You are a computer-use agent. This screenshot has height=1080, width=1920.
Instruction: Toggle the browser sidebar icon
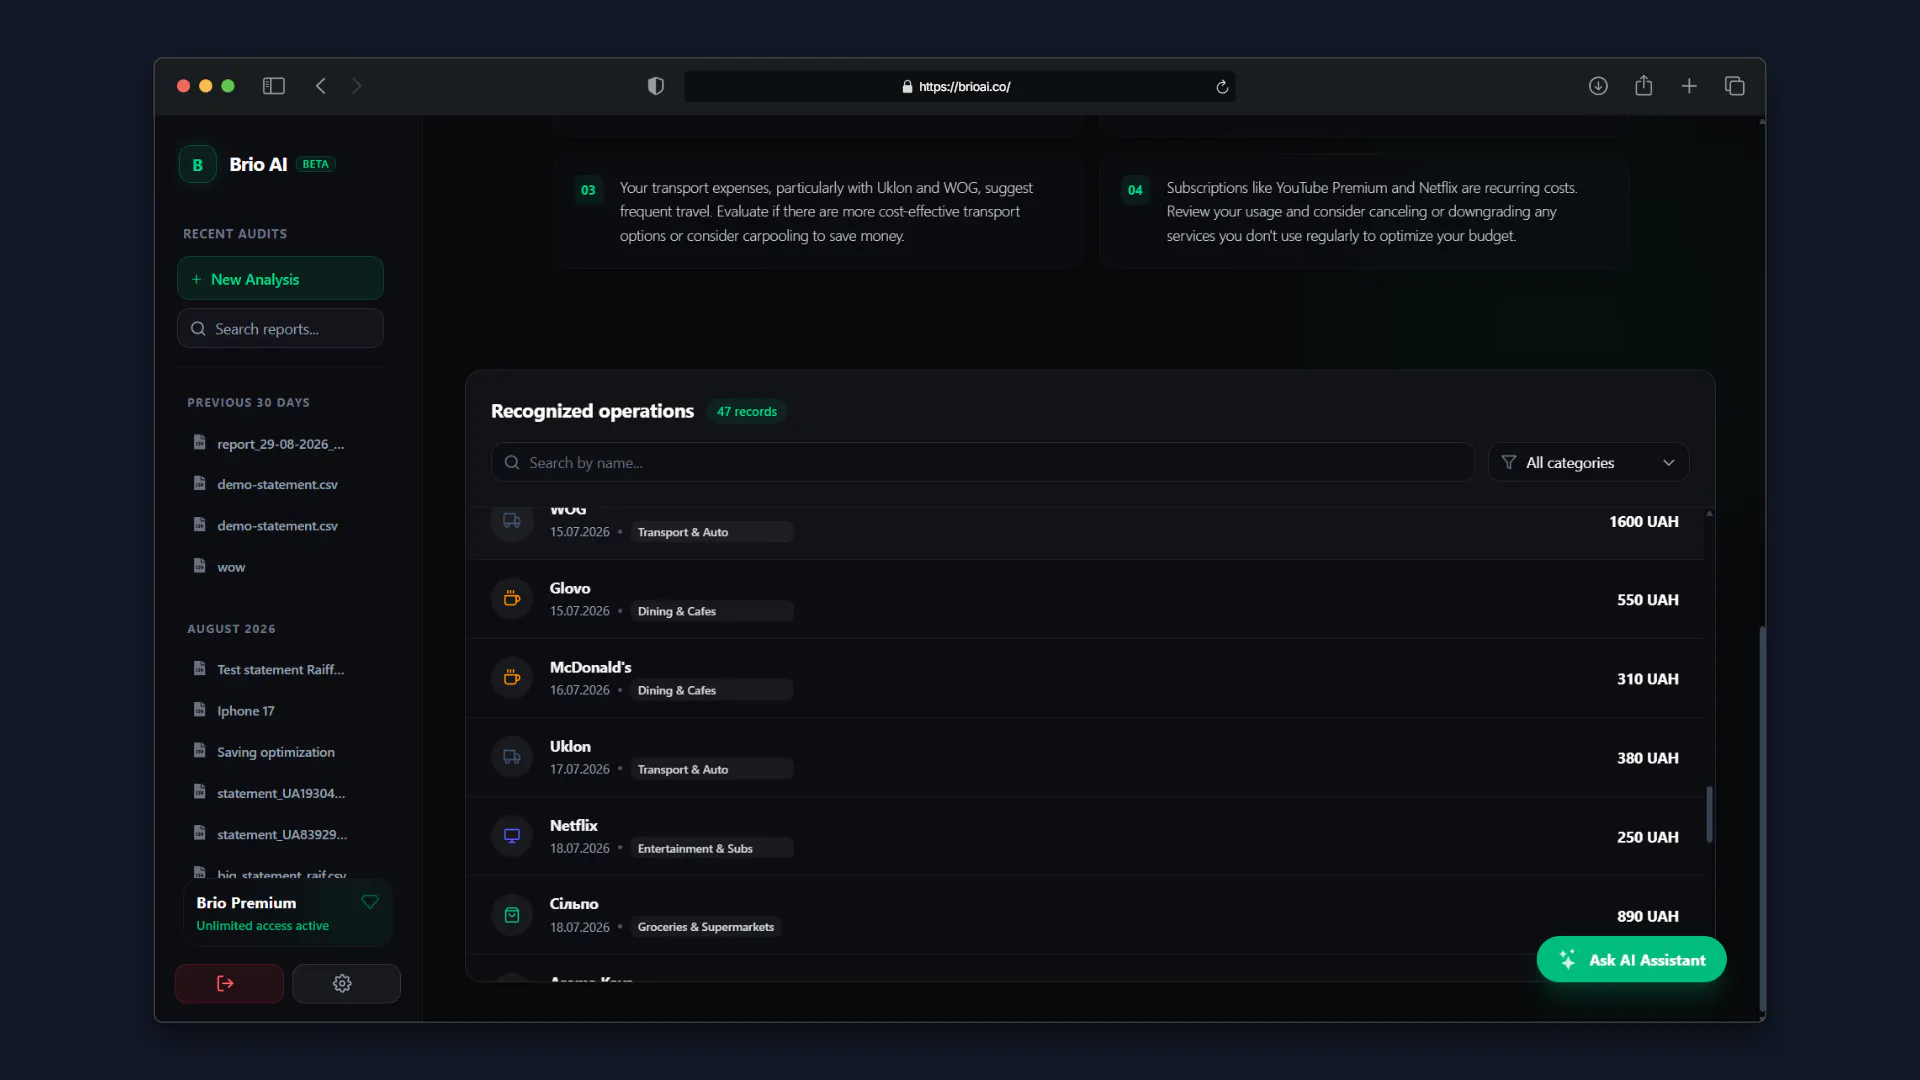tap(274, 86)
